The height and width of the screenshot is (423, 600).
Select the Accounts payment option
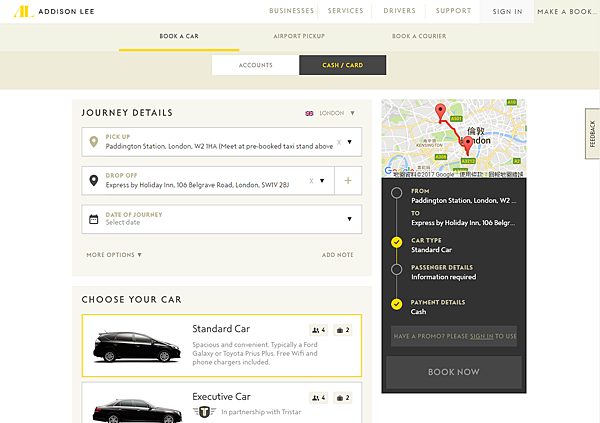point(256,65)
